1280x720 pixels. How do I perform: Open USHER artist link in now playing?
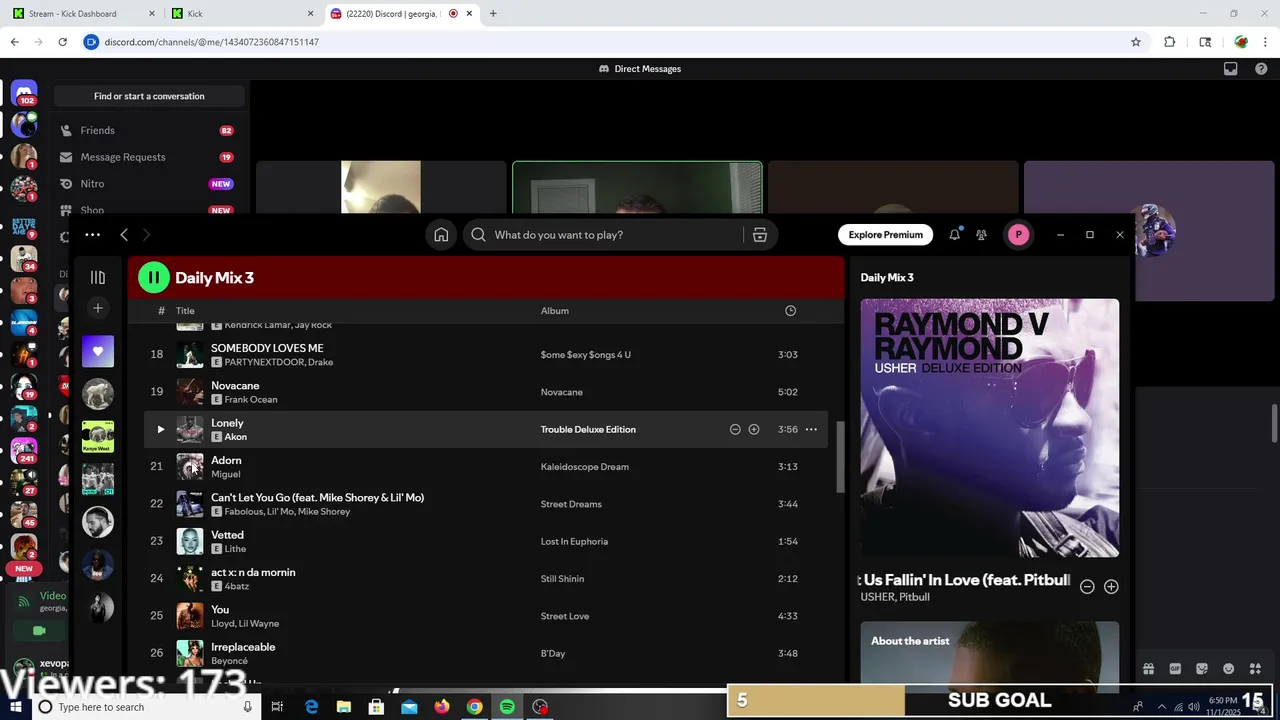point(877,597)
